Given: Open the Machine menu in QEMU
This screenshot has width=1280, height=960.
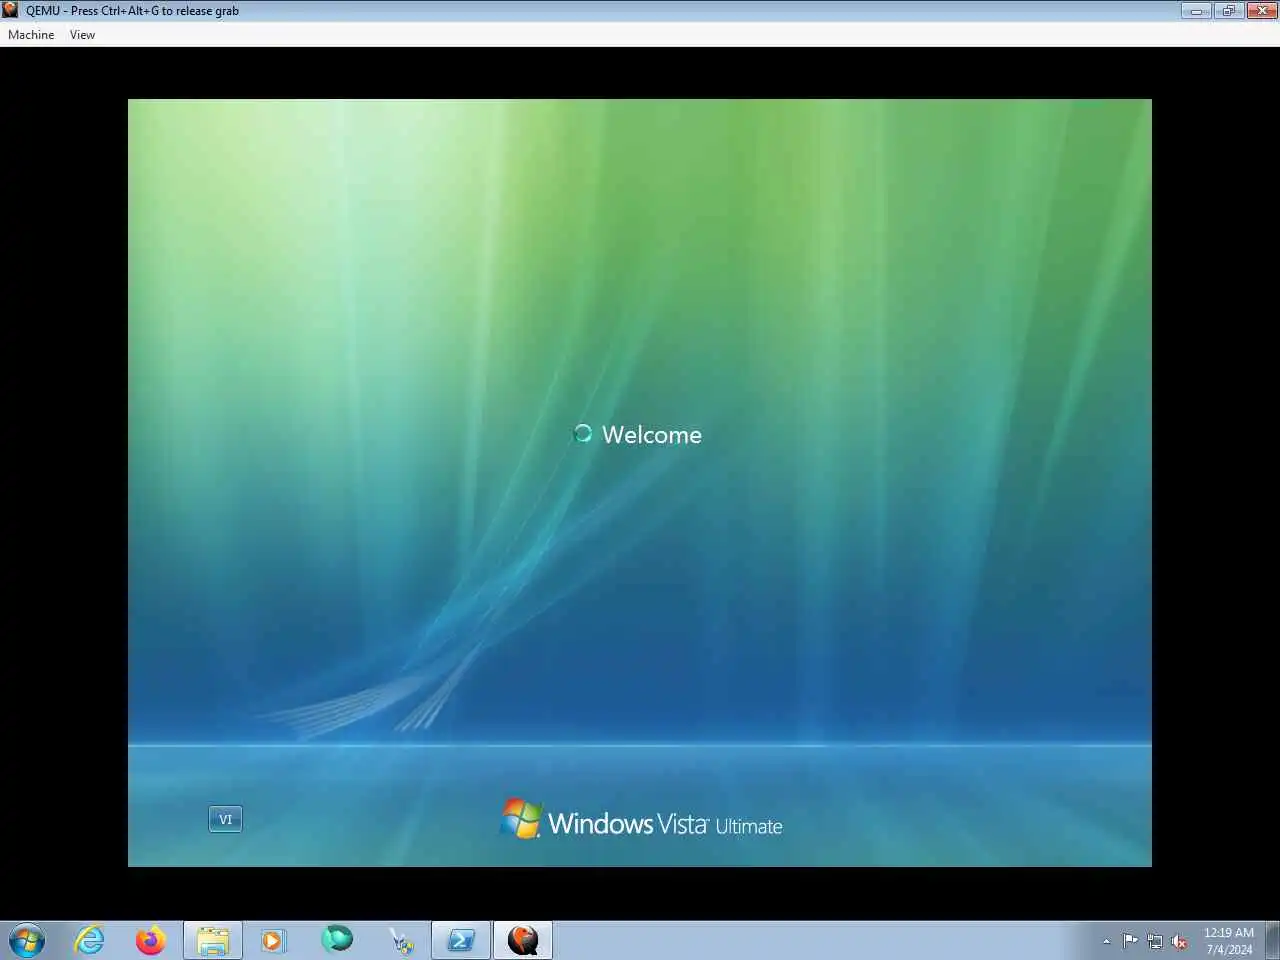Looking at the screenshot, I should click(x=31, y=35).
